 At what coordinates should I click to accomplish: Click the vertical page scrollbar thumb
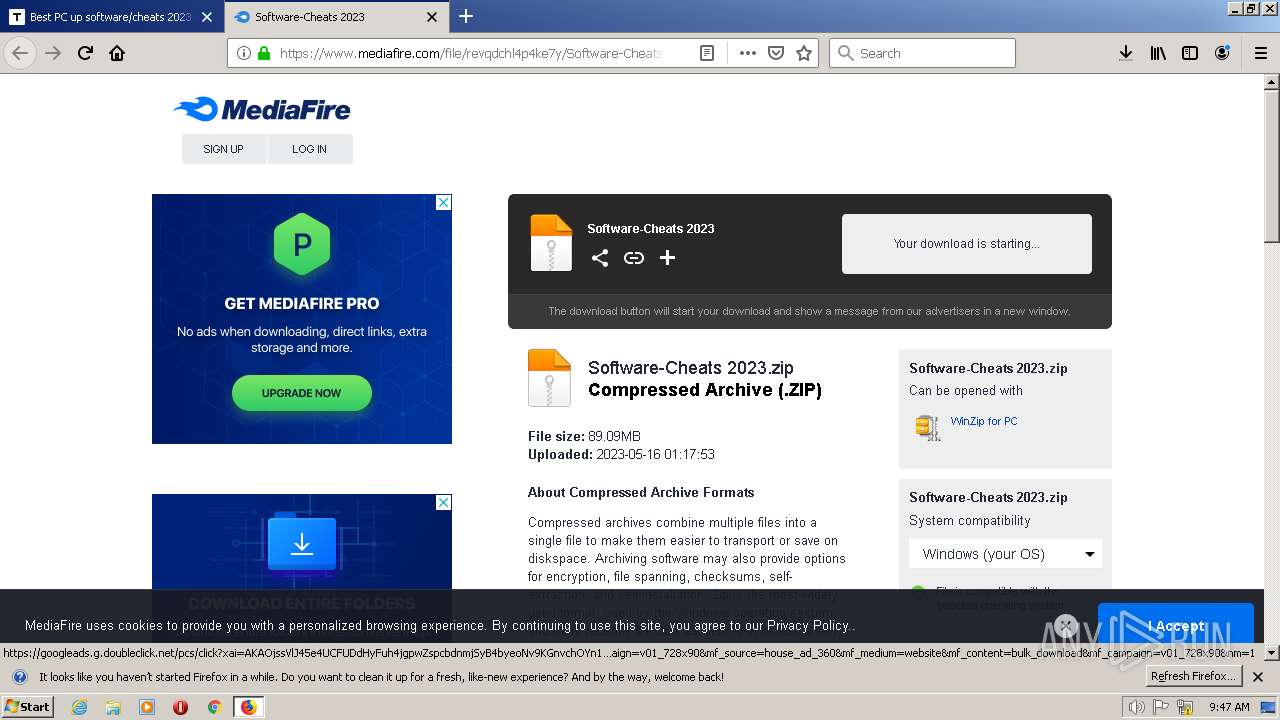(x=1271, y=166)
